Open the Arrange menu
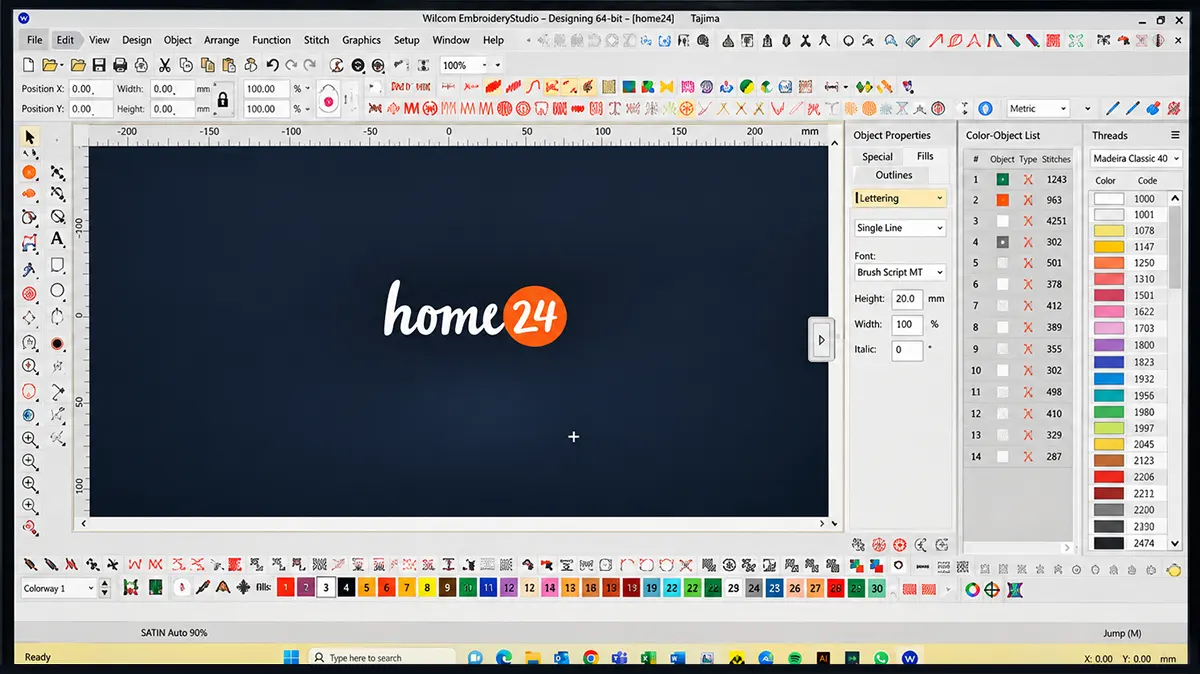Image resolution: width=1200 pixels, height=674 pixels. [x=221, y=40]
